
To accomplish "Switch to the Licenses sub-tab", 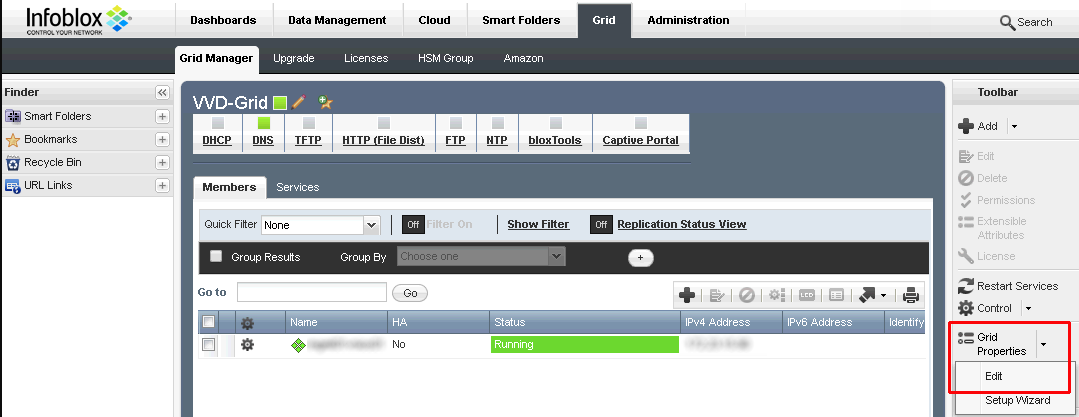I will pyautogui.click(x=366, y=58).
